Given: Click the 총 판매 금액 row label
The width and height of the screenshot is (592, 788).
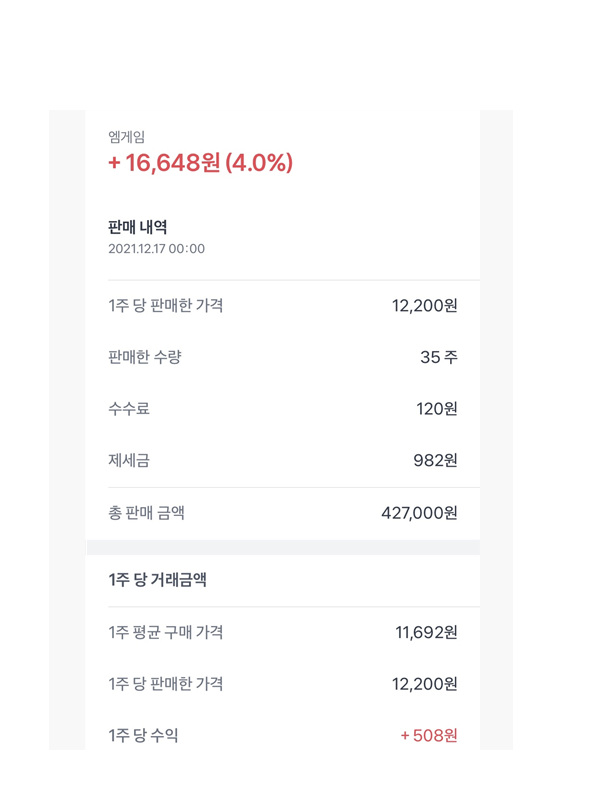Looking at the screenshot, I should click(147, 513).
